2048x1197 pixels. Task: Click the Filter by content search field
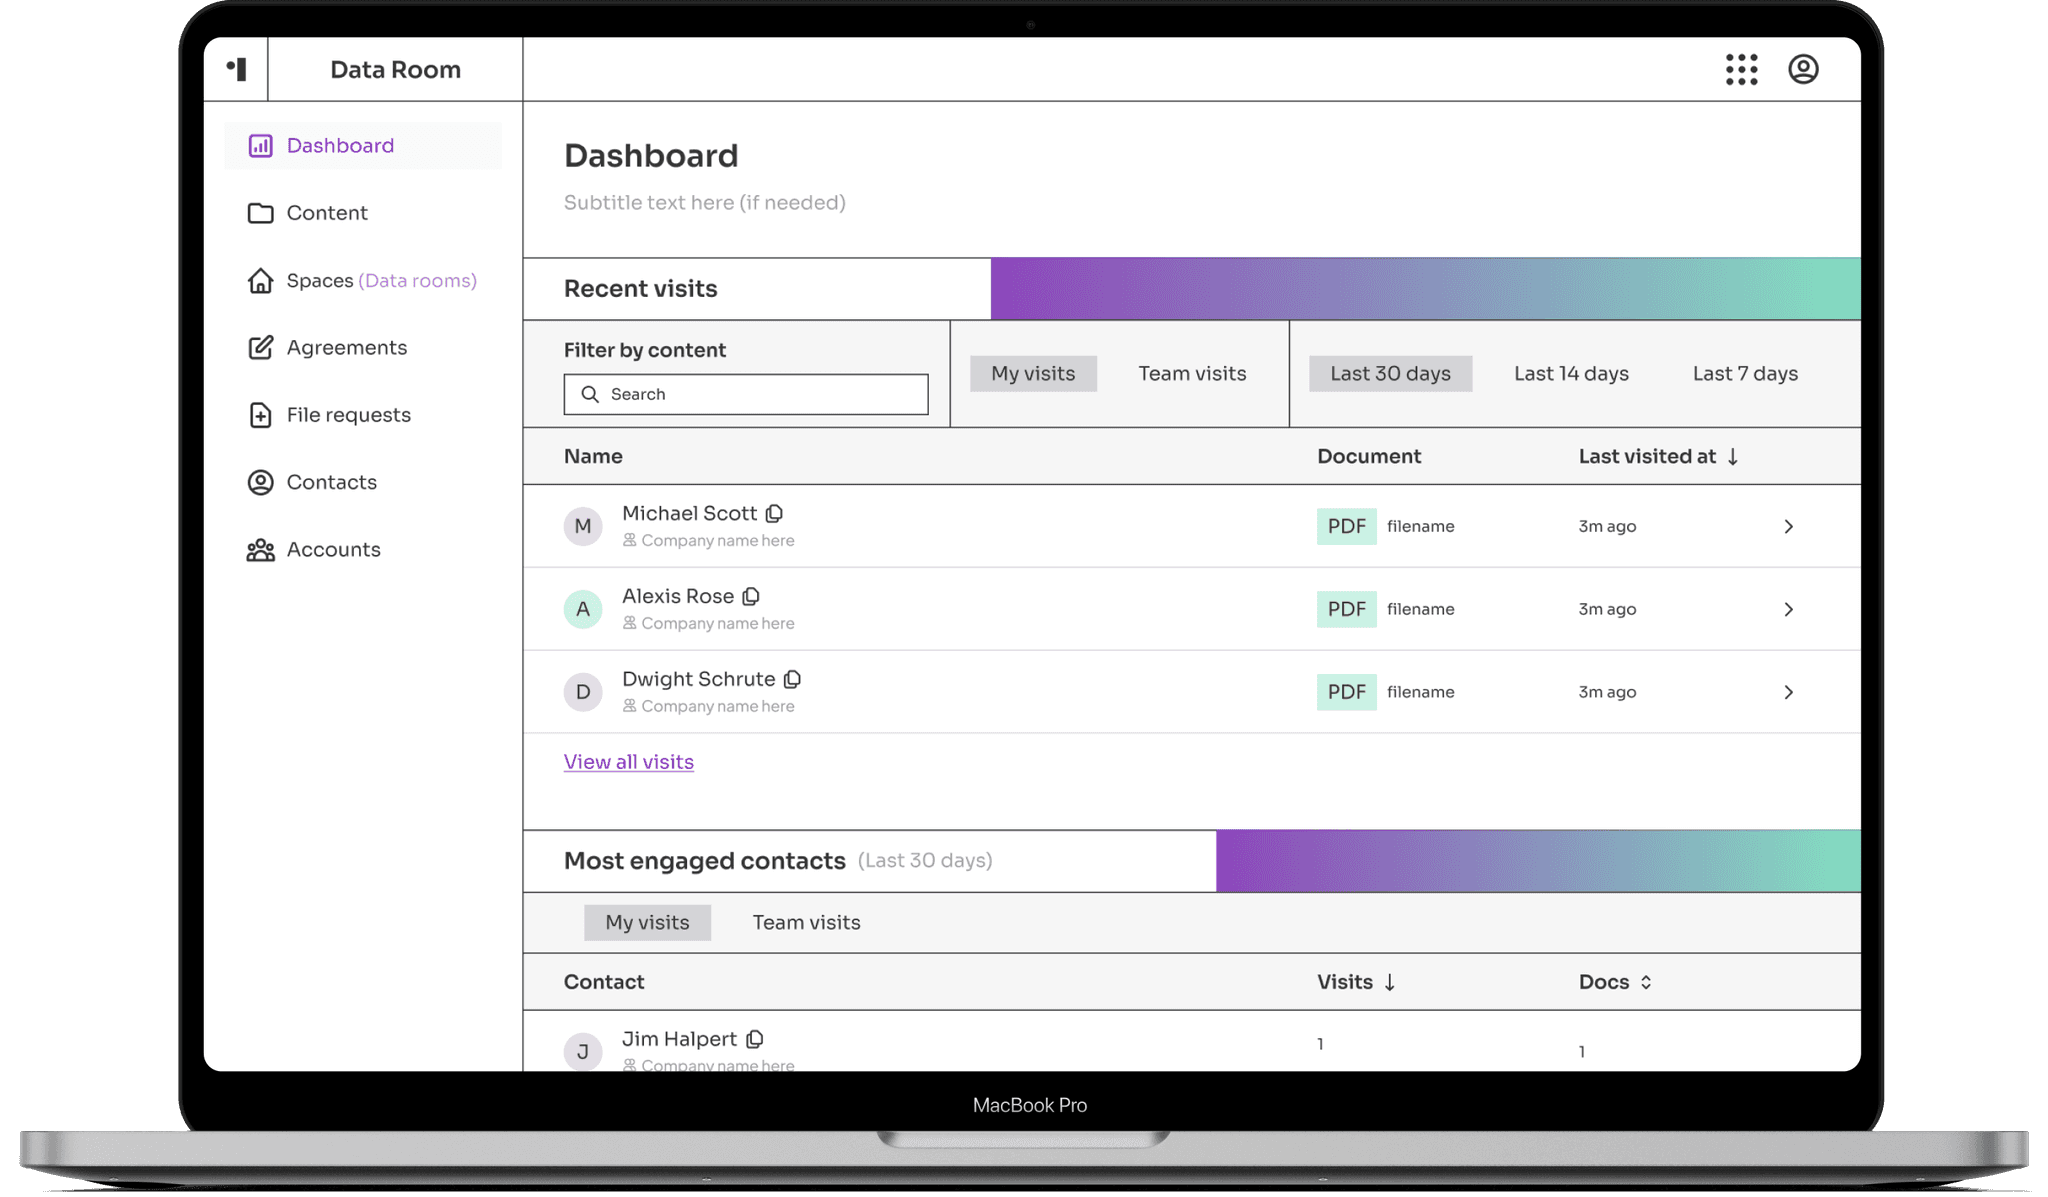pos(746,394)
